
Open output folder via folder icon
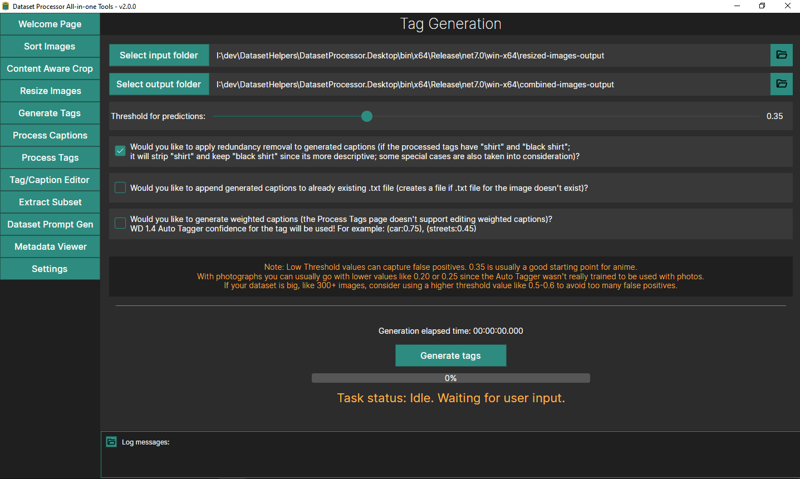coord(781,84)
